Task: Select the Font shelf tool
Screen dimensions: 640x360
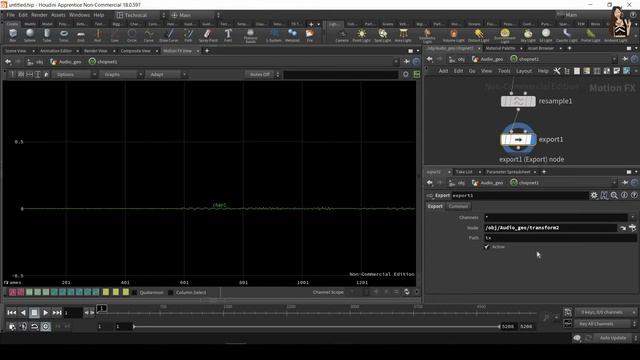Action: (x=228, y=35)
